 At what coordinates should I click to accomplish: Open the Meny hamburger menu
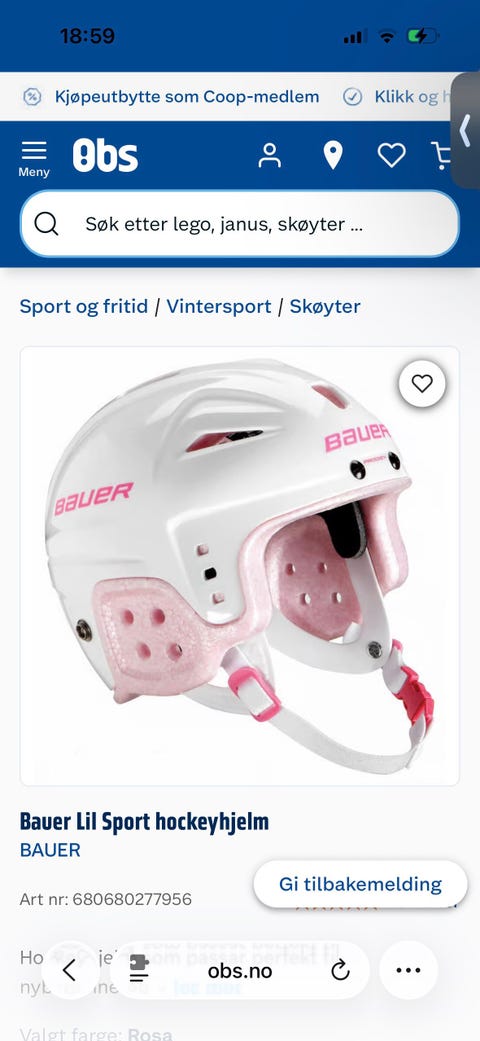34,159
